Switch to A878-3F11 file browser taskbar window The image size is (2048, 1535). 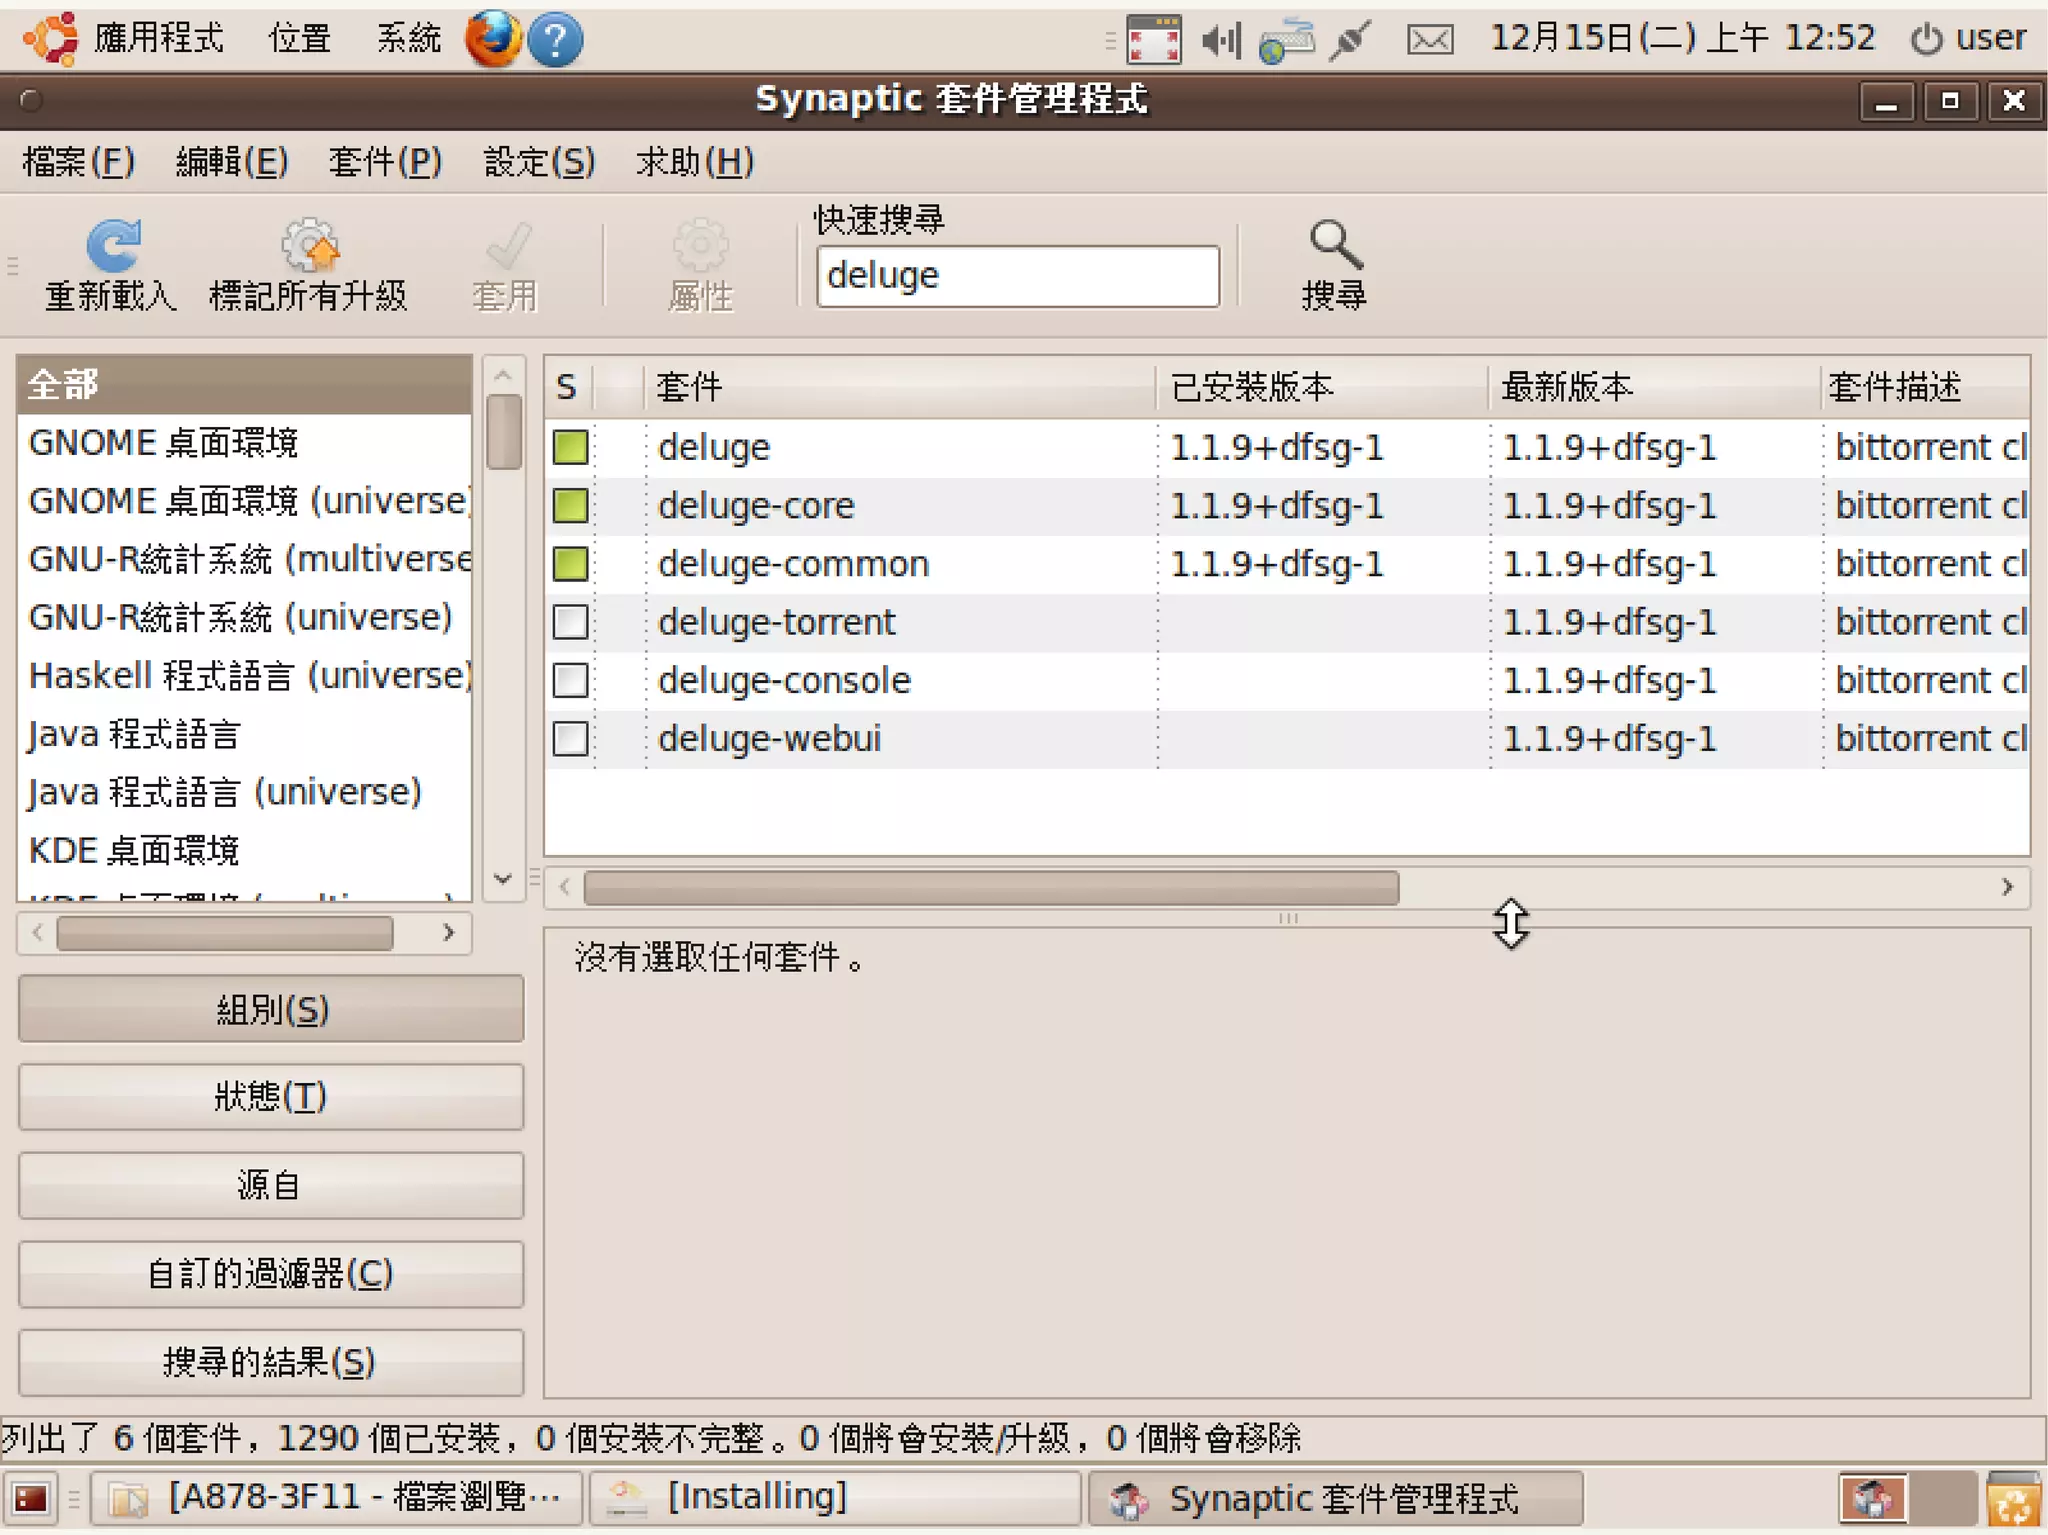[x=337, y=1498]
